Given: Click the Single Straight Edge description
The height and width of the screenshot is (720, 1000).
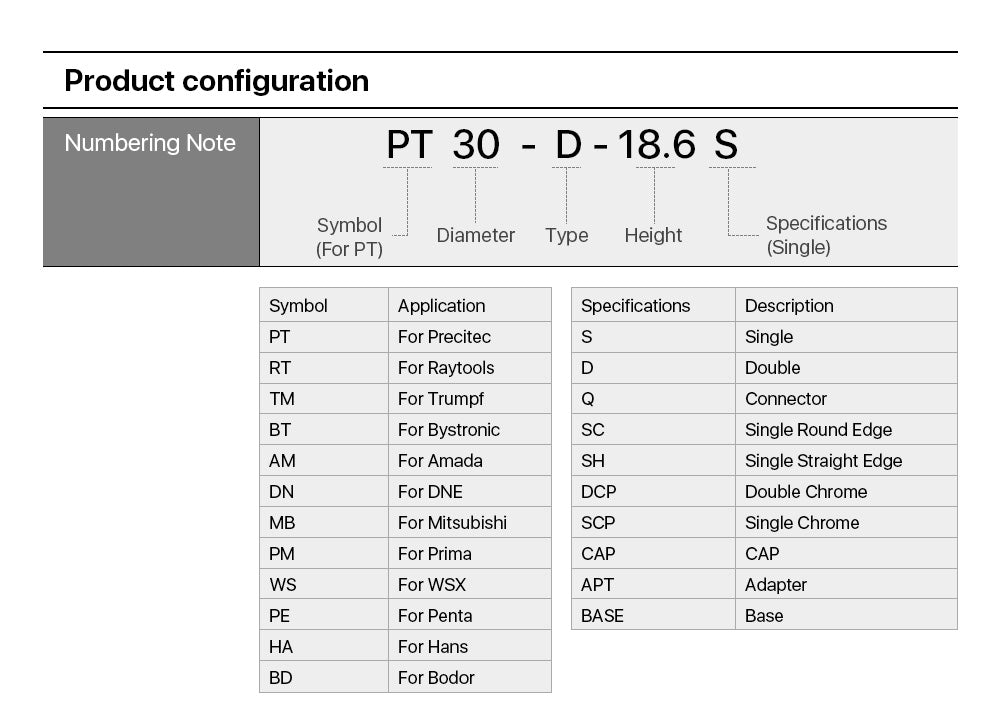Looking at the screenshot, I should click(x=823, y=461).
